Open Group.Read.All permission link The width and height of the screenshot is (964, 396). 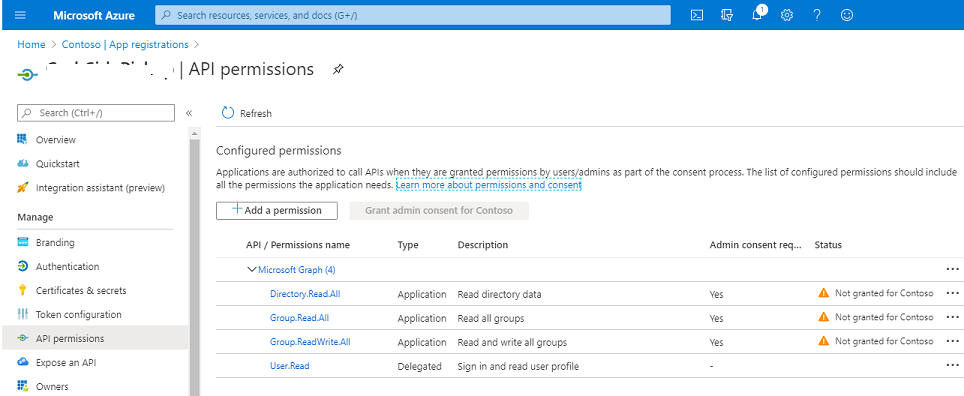(x=299, y=317)
